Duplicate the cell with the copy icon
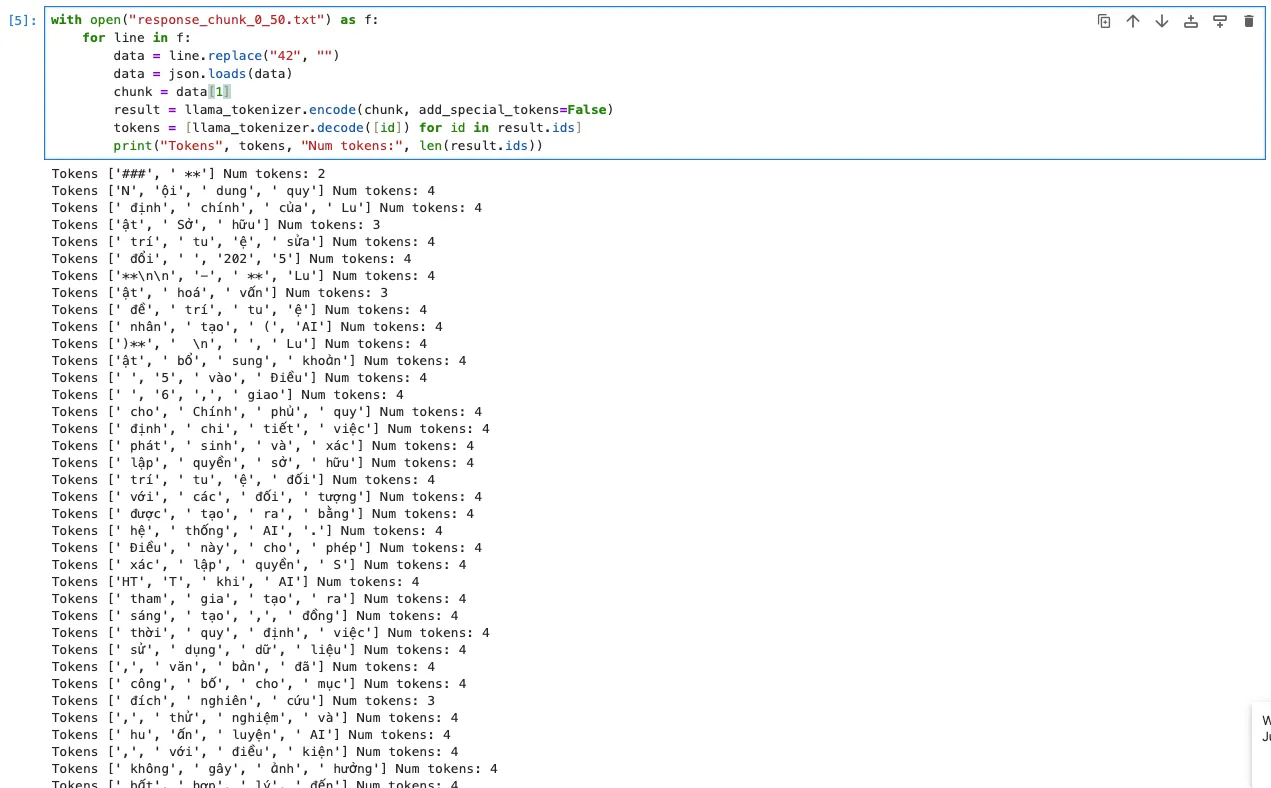Viewport: 1271px width, 788px height. [x=1104, y=21]
